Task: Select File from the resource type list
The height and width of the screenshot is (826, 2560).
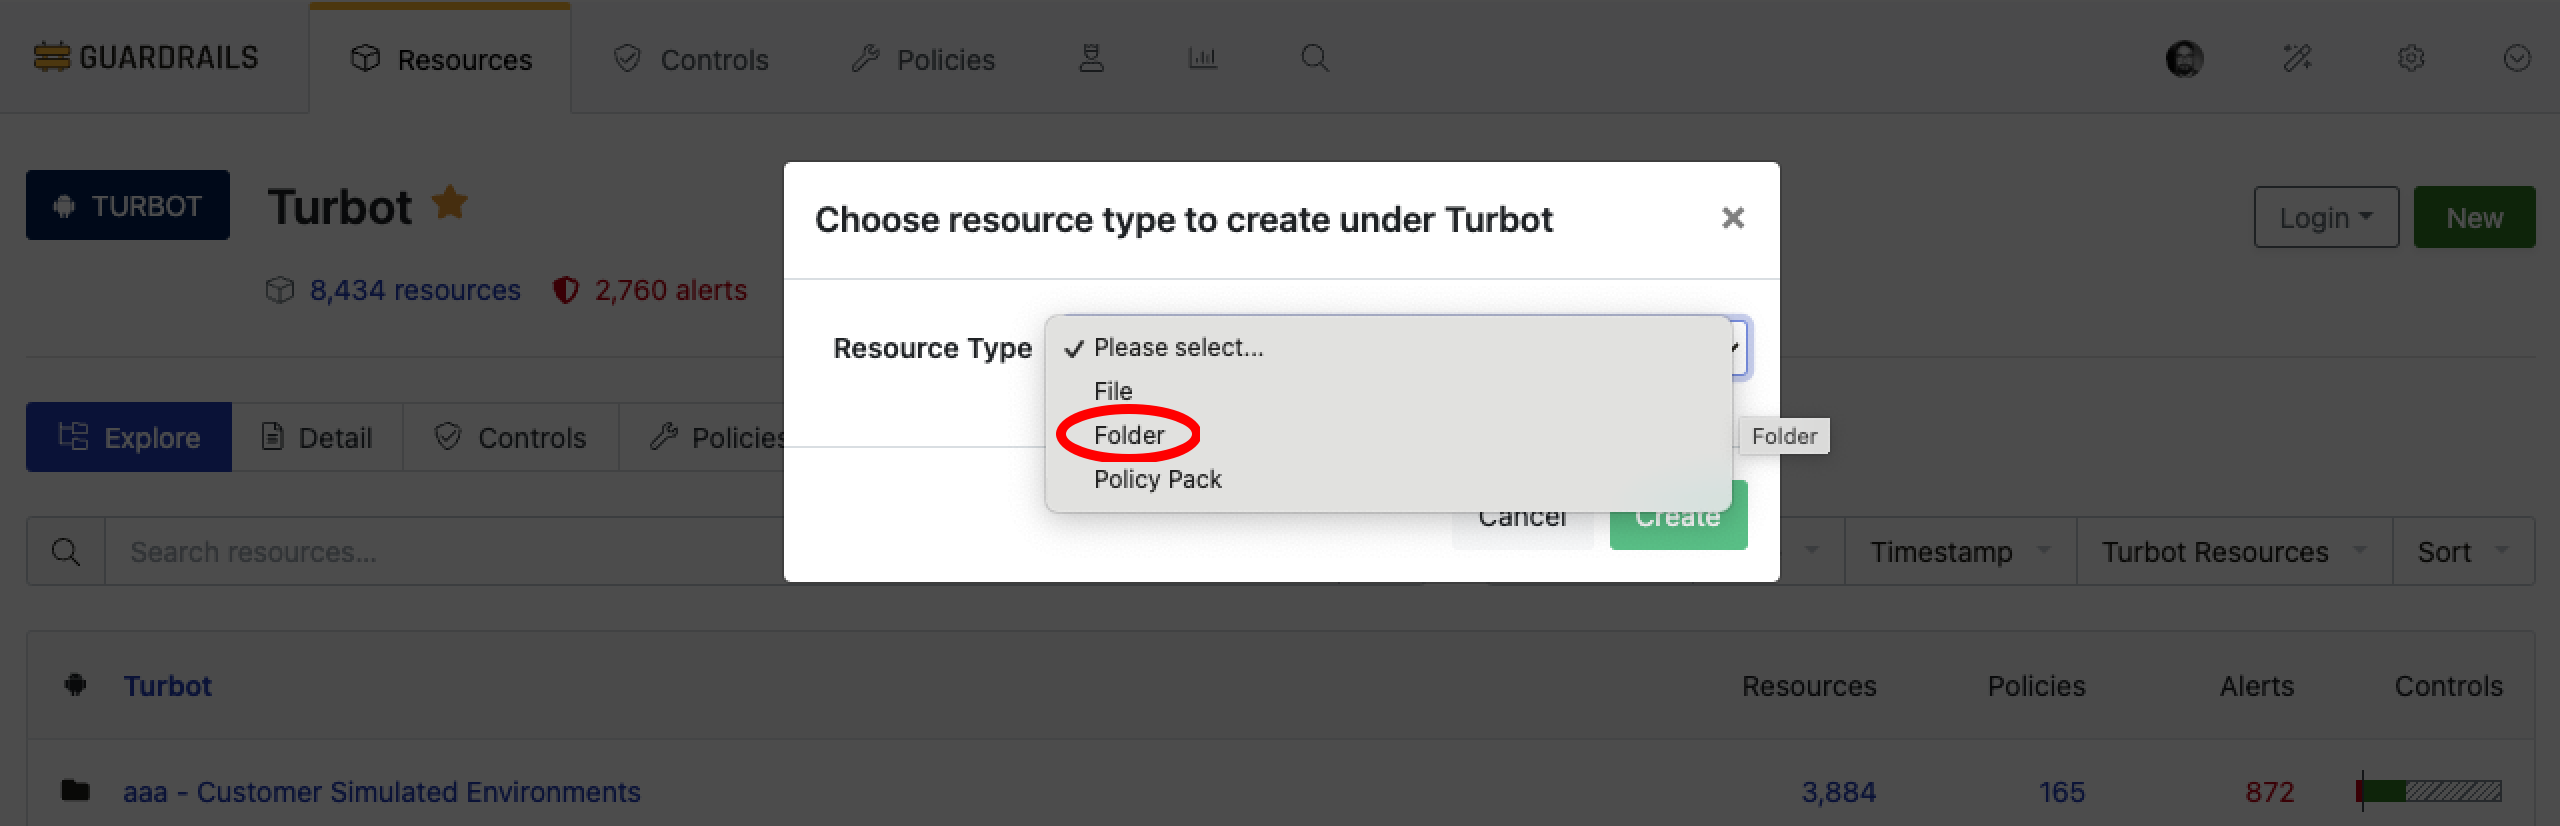Action: point(1388,391)
